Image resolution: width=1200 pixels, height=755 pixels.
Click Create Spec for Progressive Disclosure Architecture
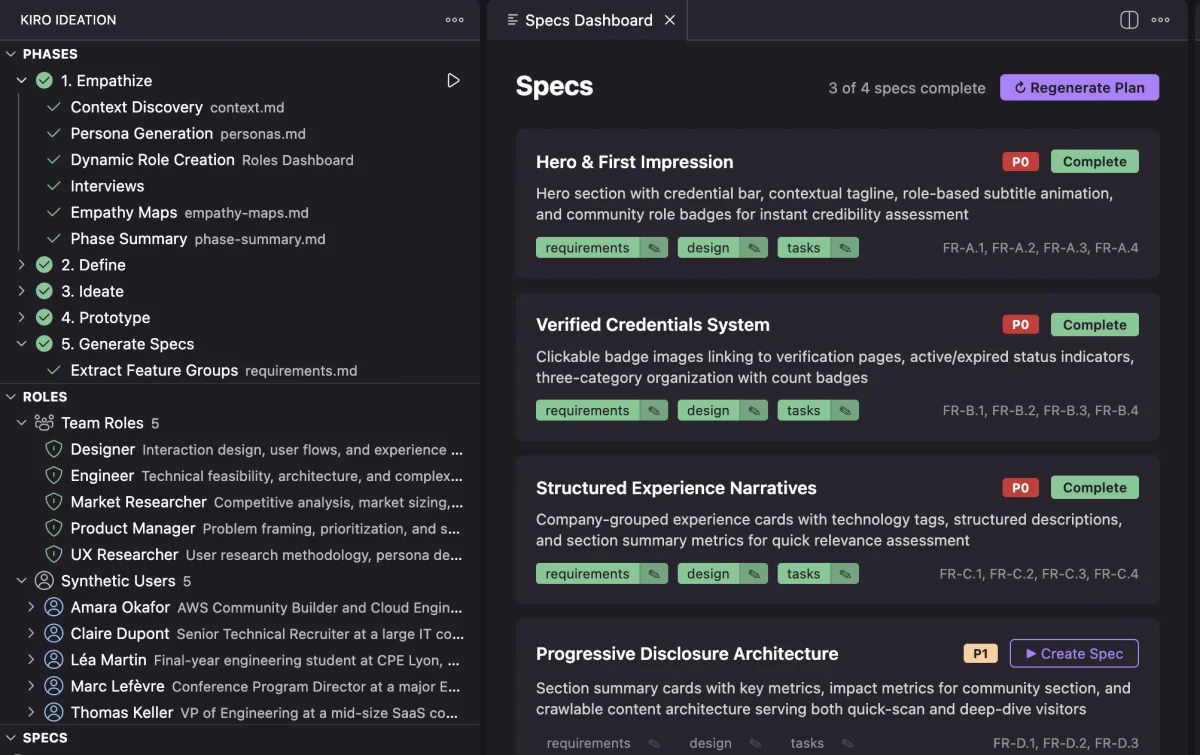(x=1074, y=654)
